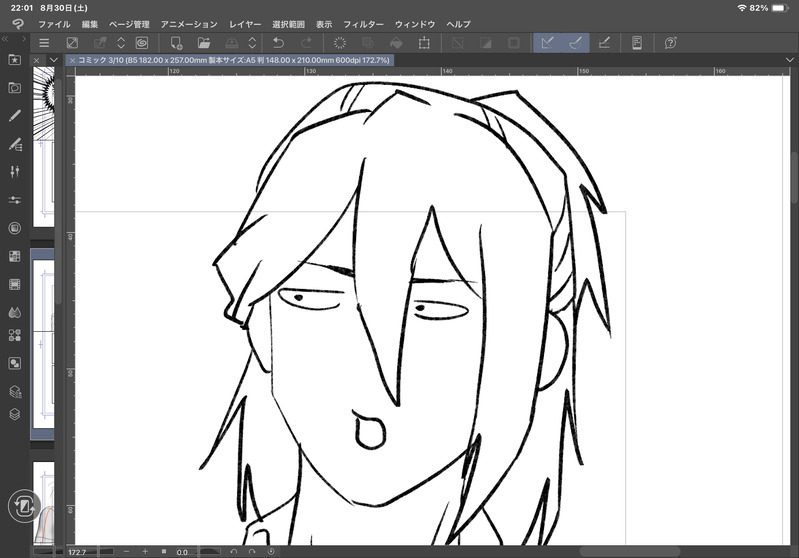Toggle Snap to grid
Viewport: 799px width, 558px height.
tap(604, 43)
